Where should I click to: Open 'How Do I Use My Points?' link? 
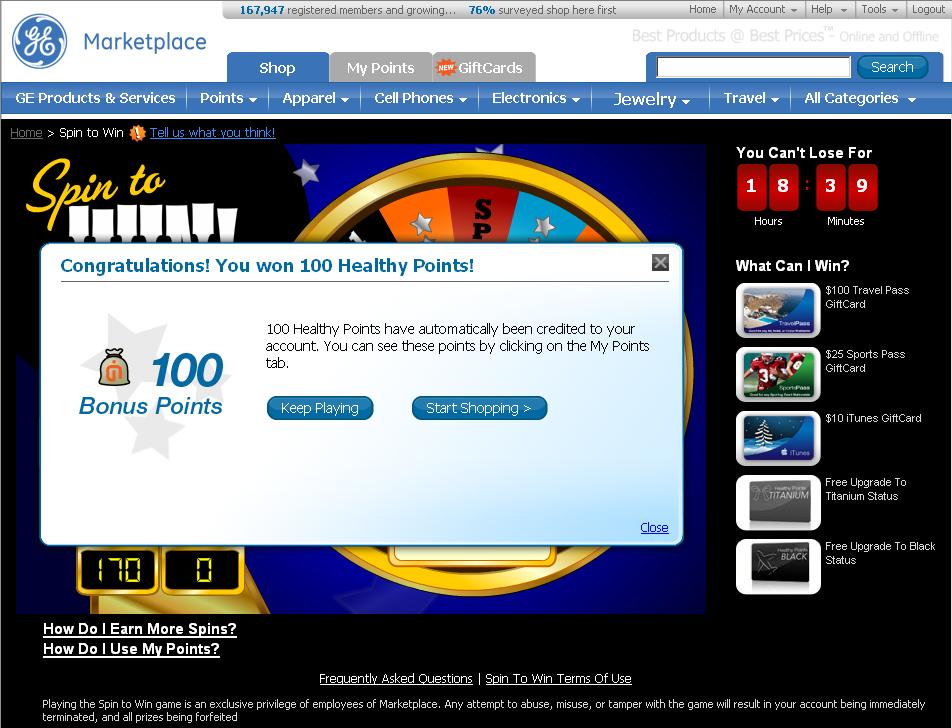131,649
